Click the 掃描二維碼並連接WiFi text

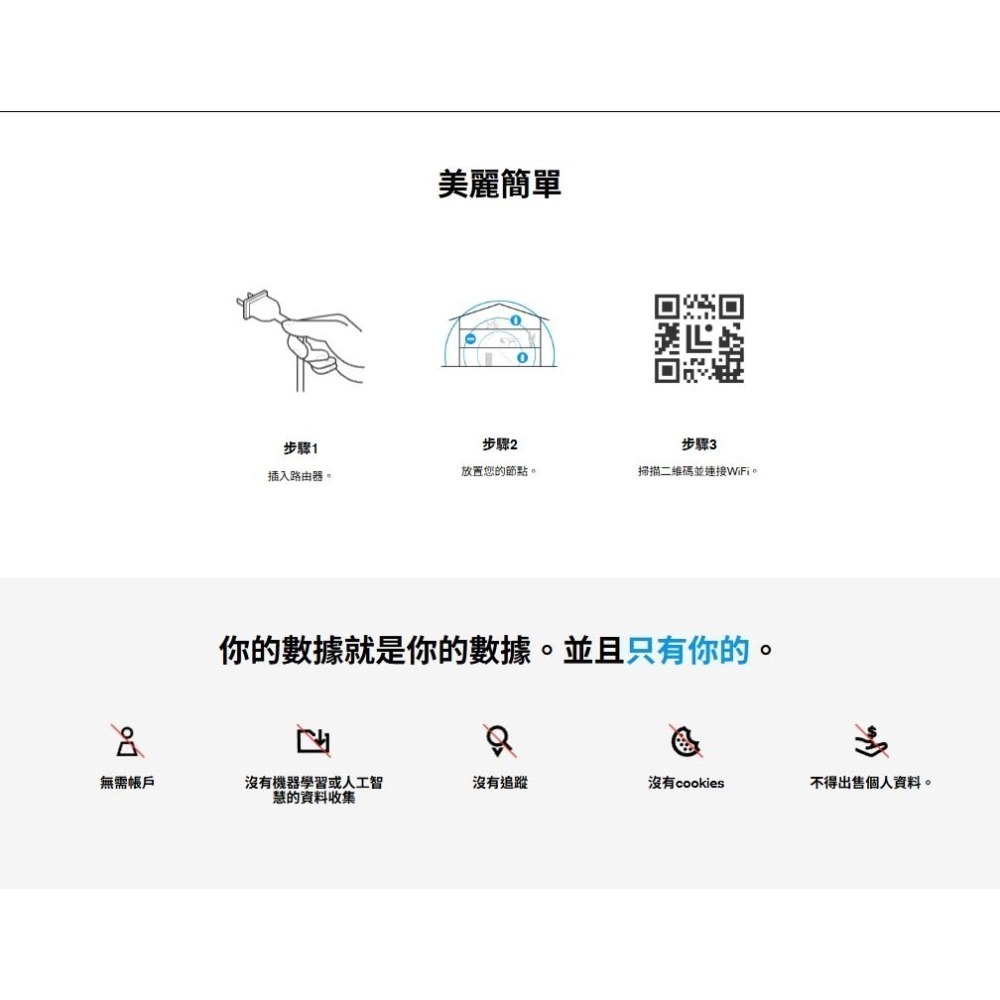(x=699, y=471)
